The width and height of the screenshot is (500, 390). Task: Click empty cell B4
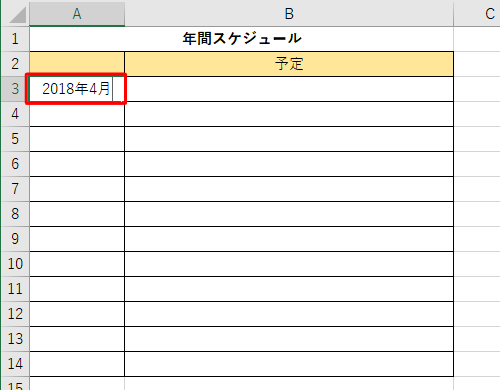tap(289, 114)
